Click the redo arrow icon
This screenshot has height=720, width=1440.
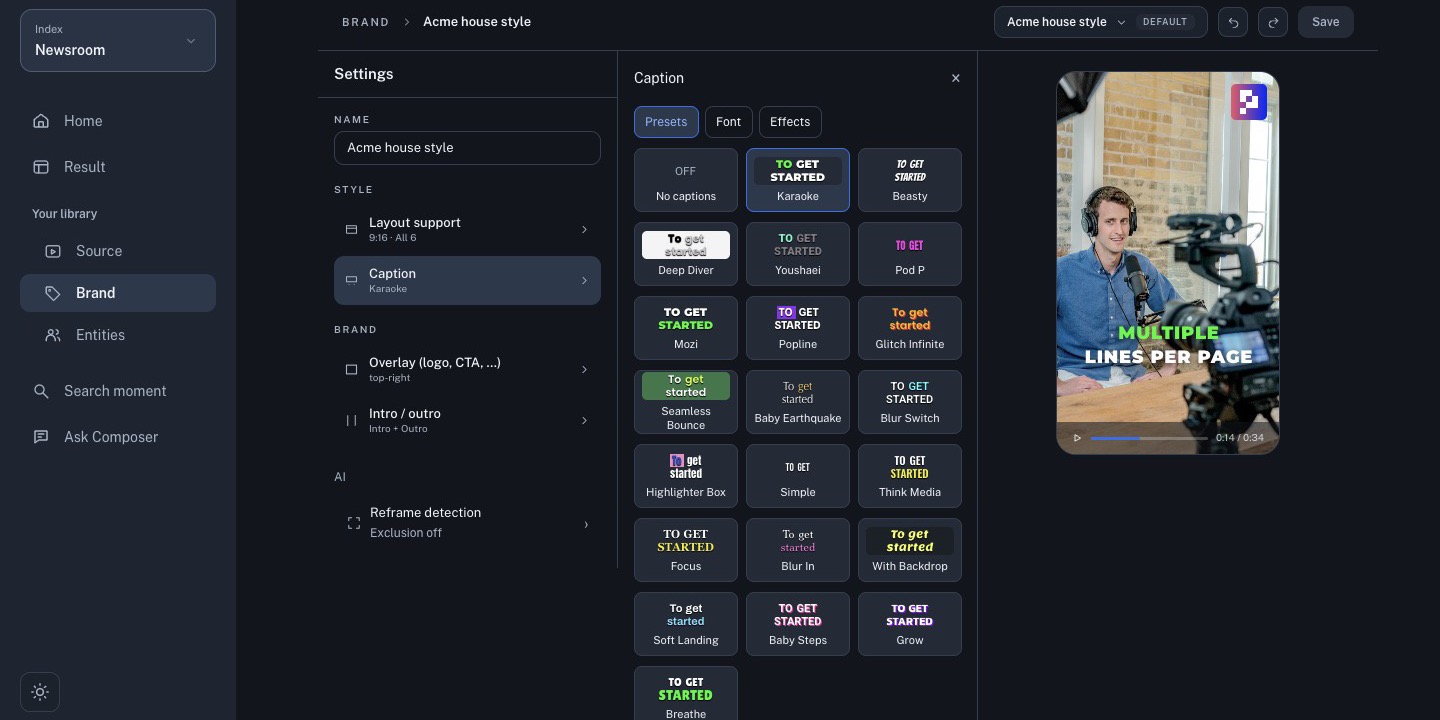tap(1273, 22)
